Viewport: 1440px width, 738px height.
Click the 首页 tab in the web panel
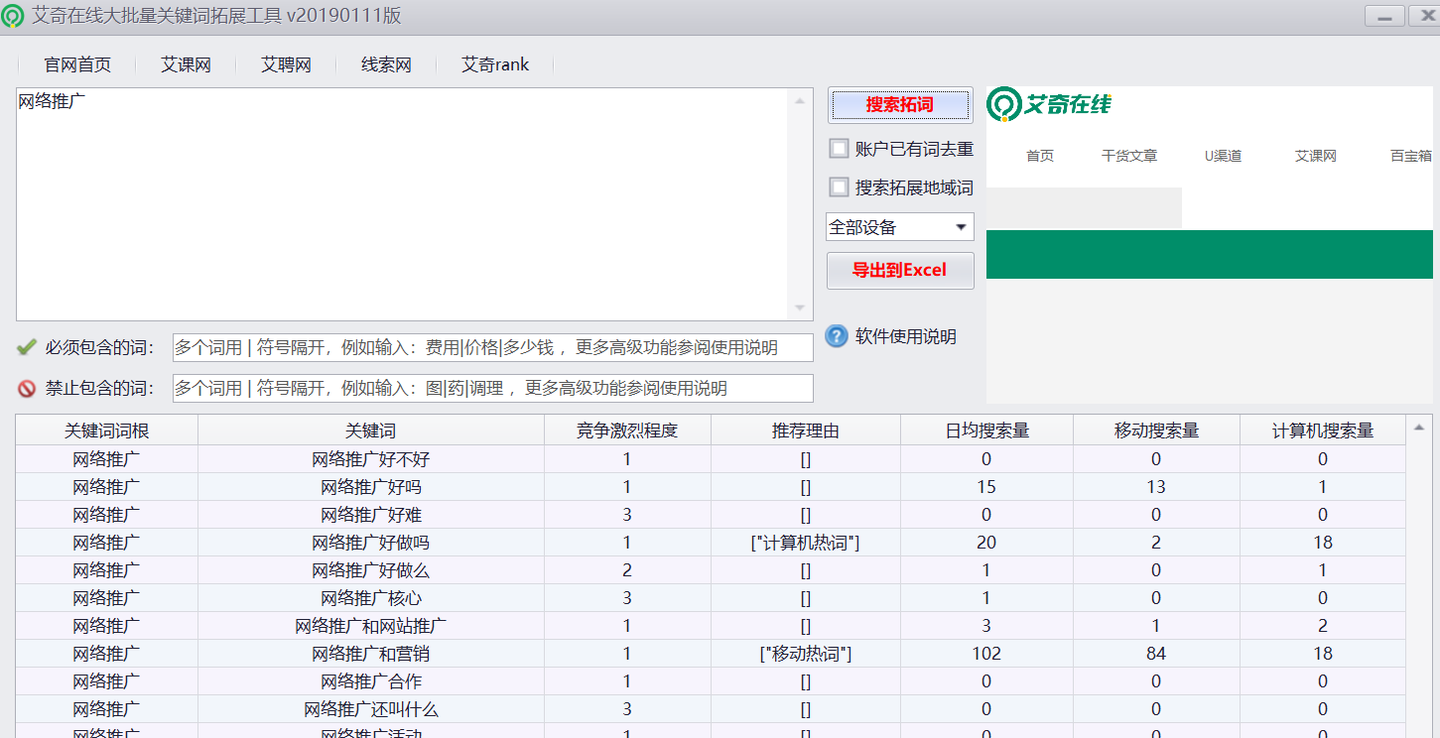click(1040, 156)
